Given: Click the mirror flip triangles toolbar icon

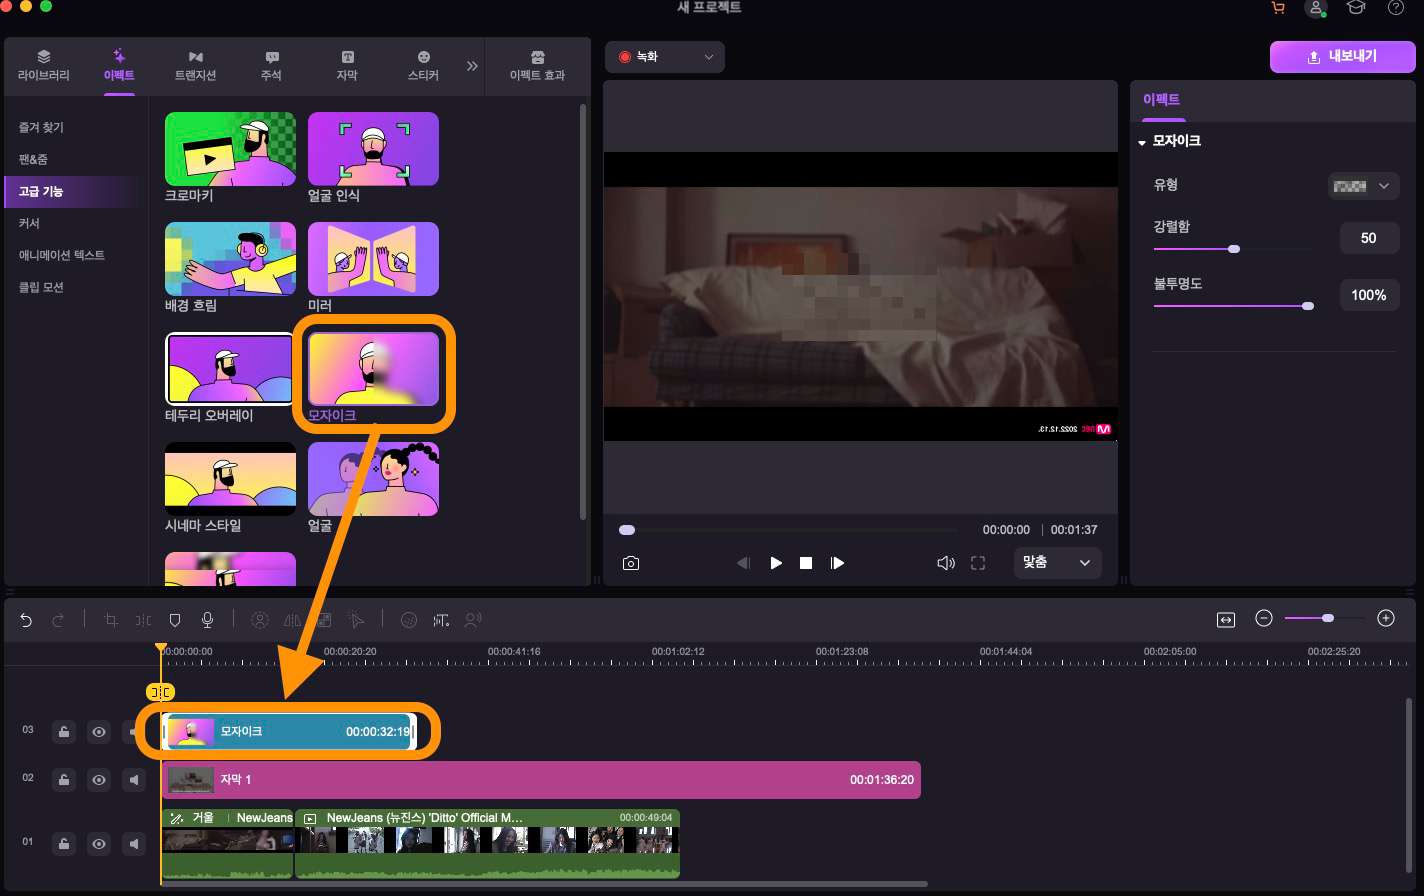Looking at the screenshot, I should point(292,620).
